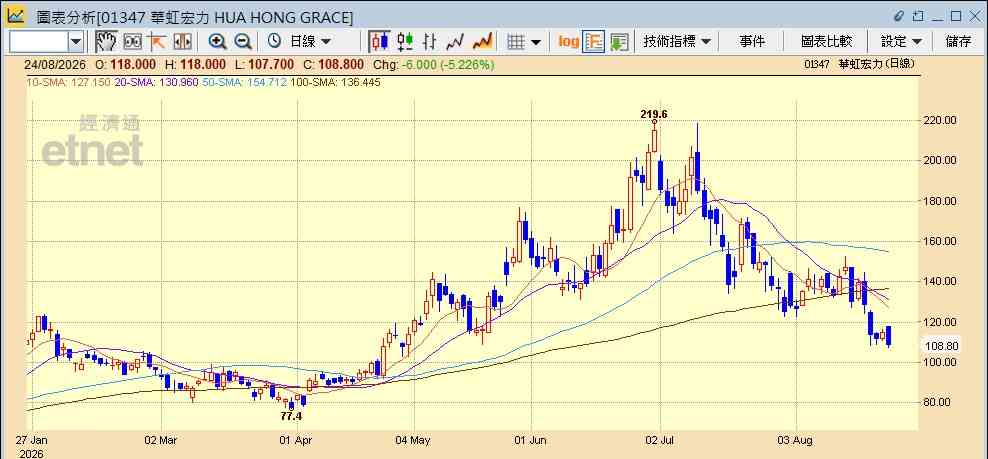Click the binoculars-style view icon
The height and width of the screenshot is (459, 988).
(x=132, y=42)
